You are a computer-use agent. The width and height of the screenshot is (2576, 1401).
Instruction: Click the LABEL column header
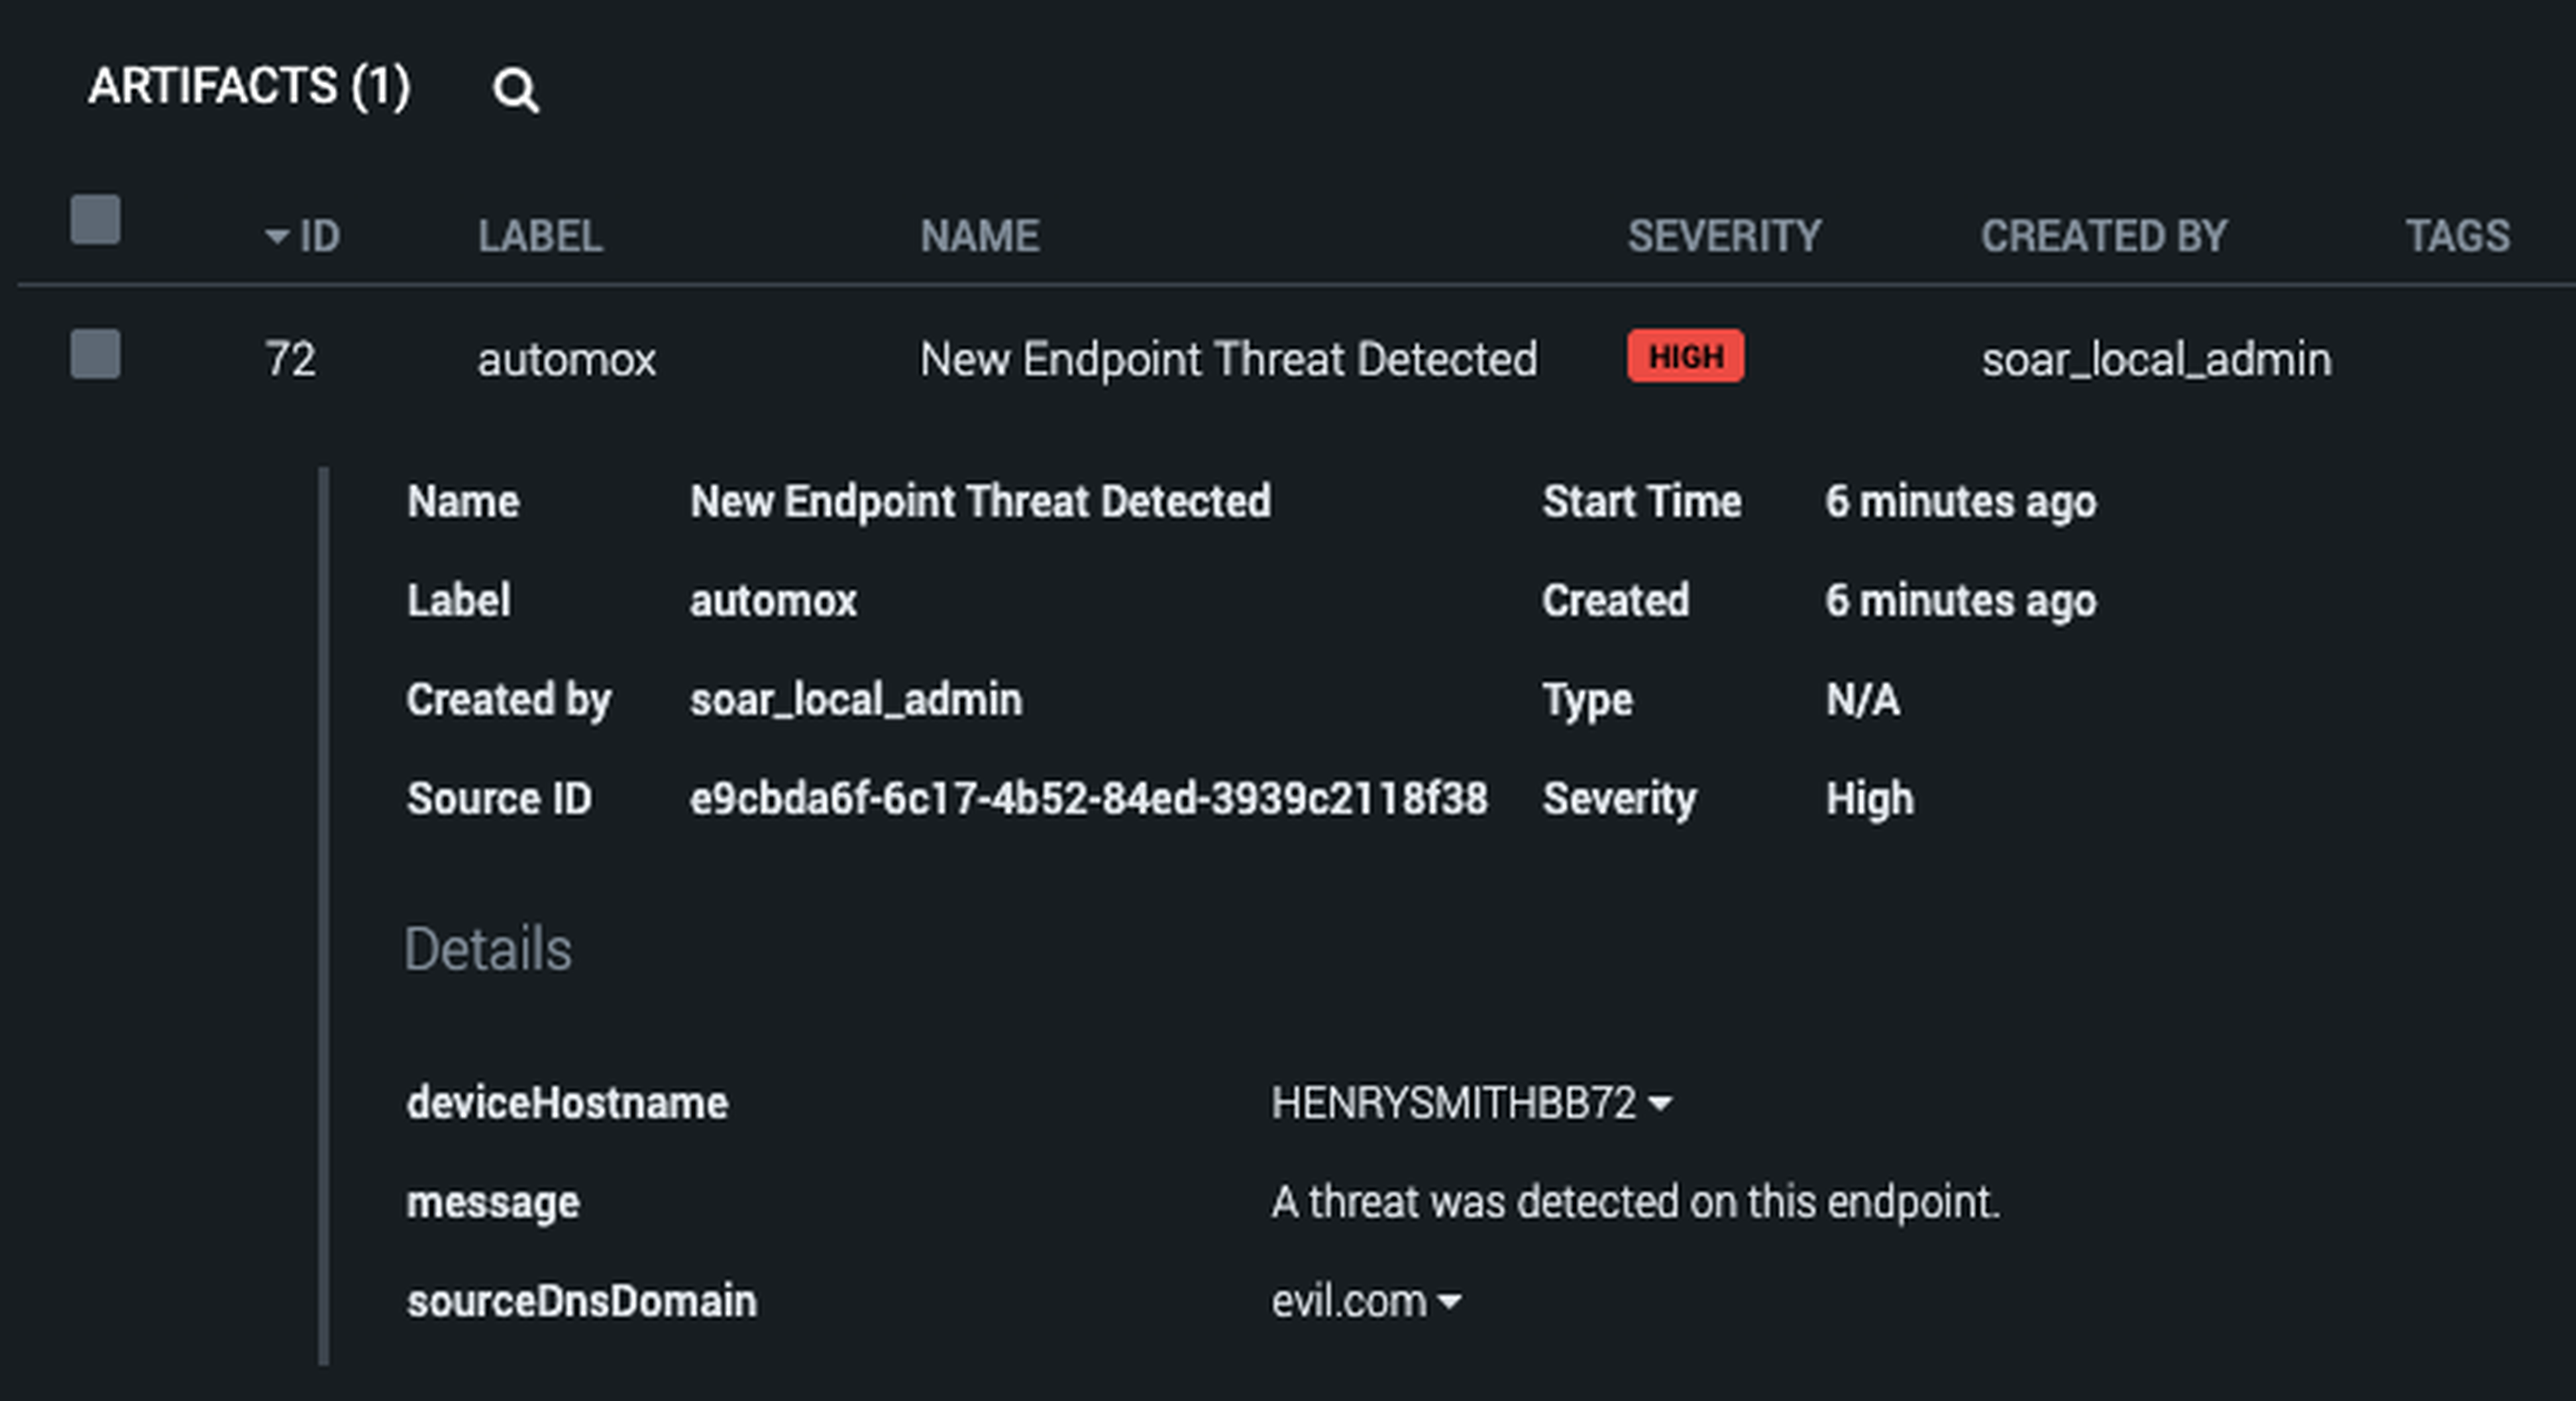click(x=540, y=237)
